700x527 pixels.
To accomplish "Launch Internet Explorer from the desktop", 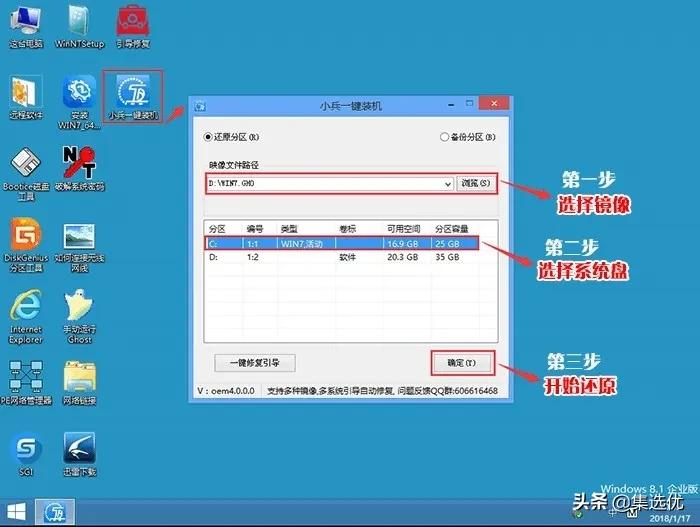I will tap(26, 316).
